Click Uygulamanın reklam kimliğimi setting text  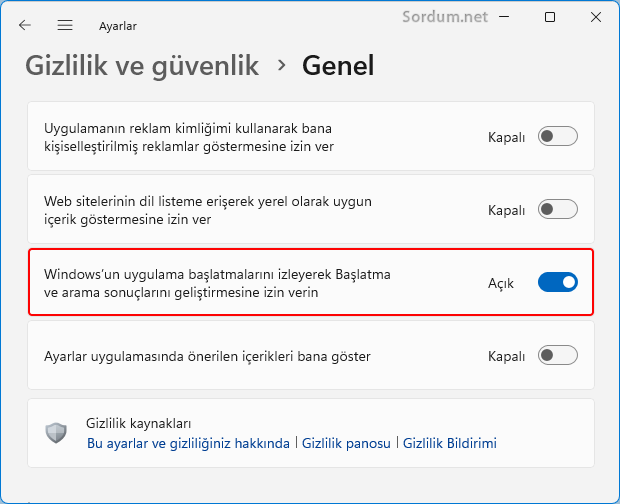pyautogui.click(x=189, y=138)
